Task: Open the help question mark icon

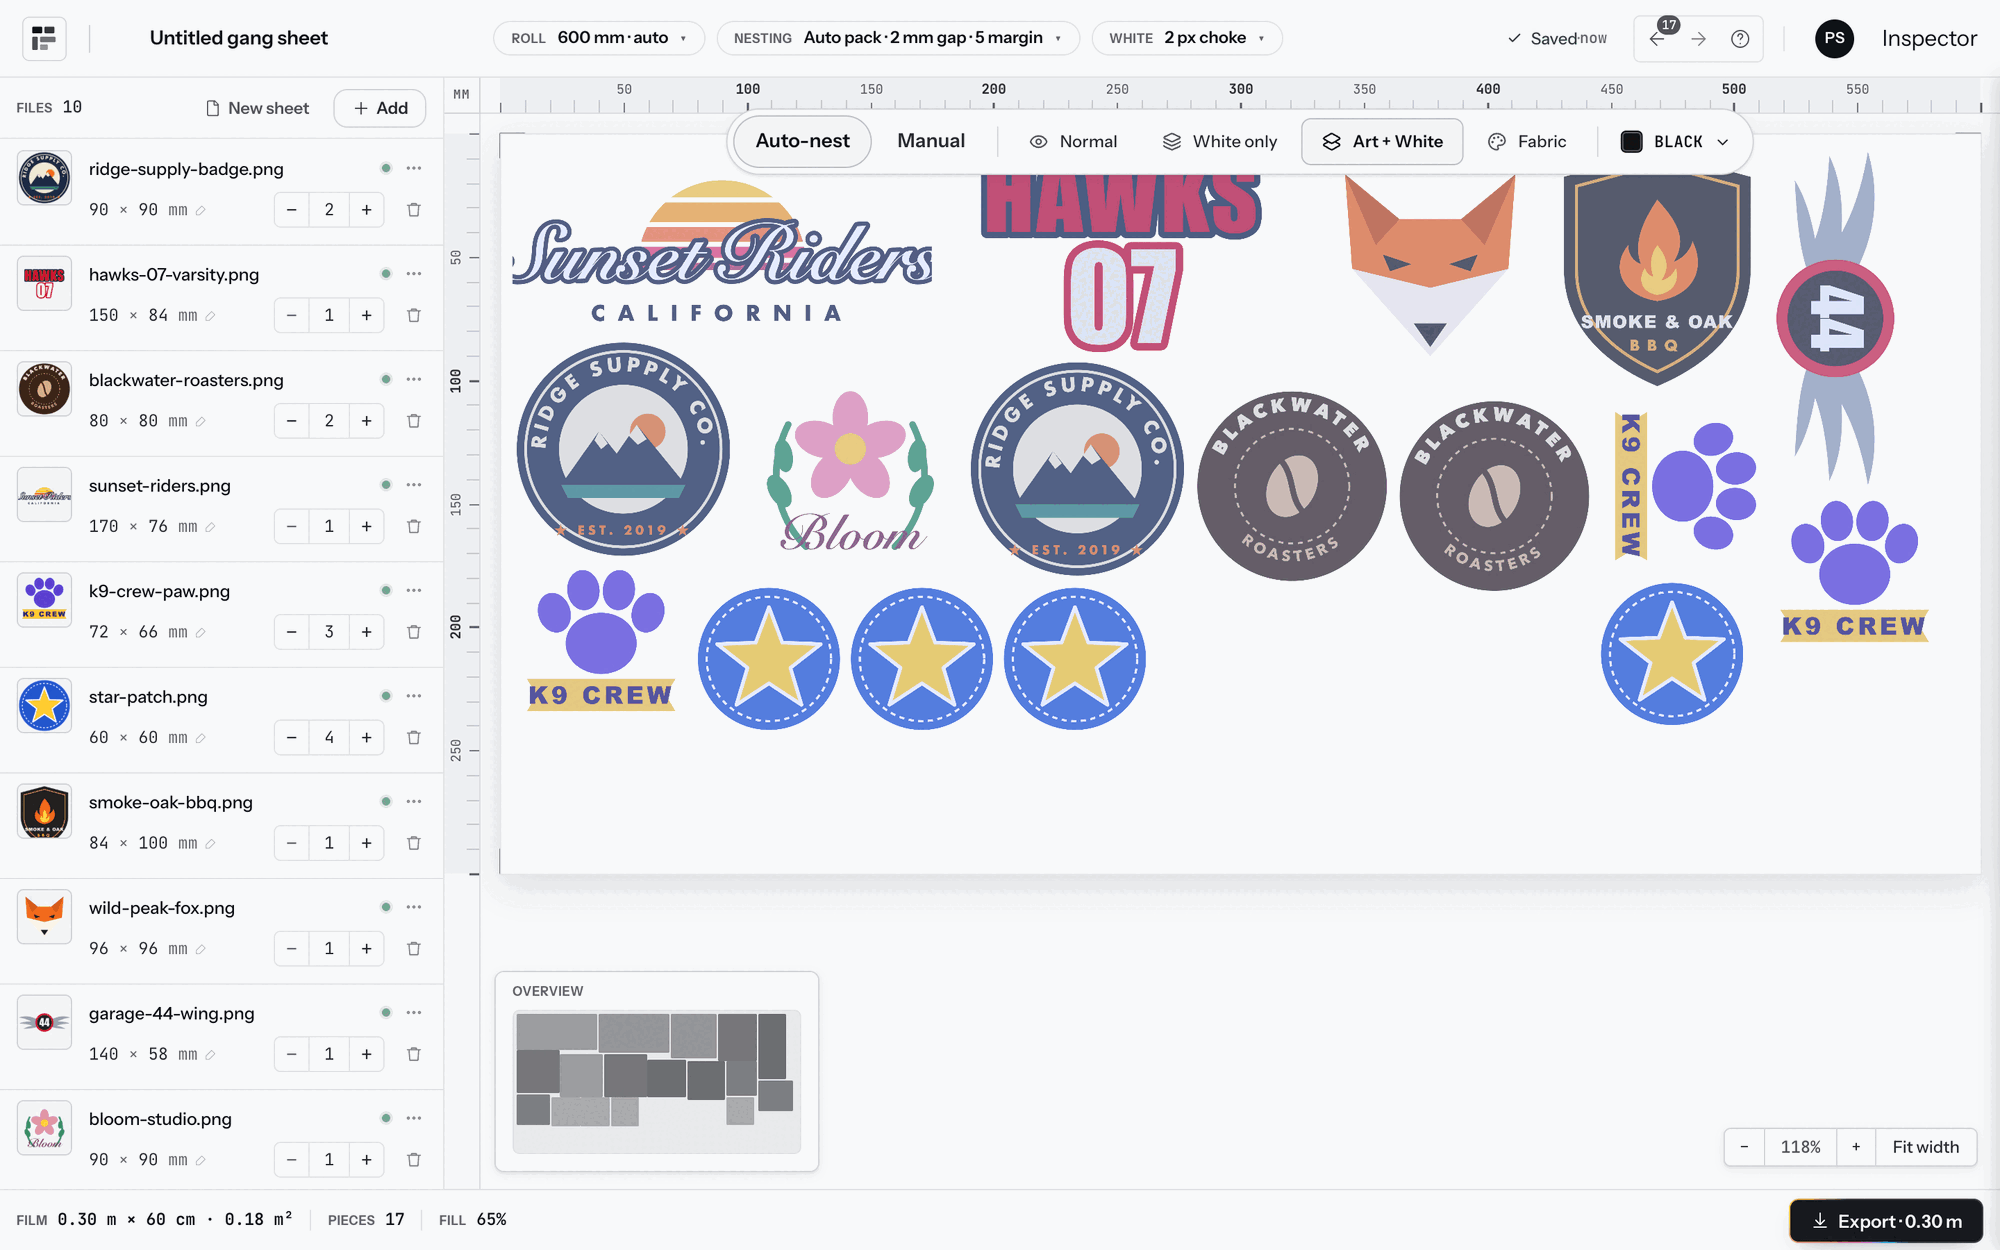Action: pyautogui.click(x=1740, y=39)
